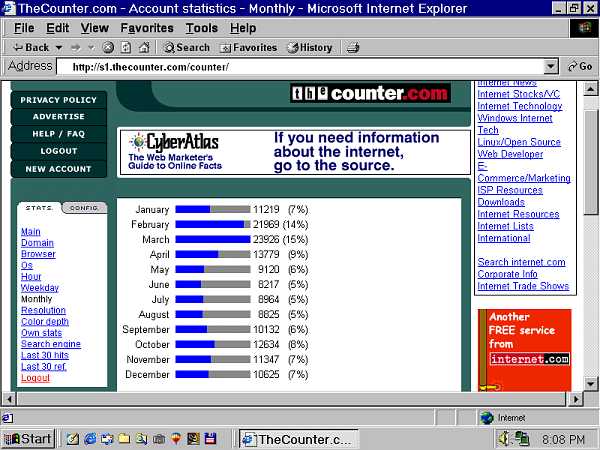Viewport: 600px width, 450px height.
Task: Click the Forward arrow icon
Action: point(75,48)
